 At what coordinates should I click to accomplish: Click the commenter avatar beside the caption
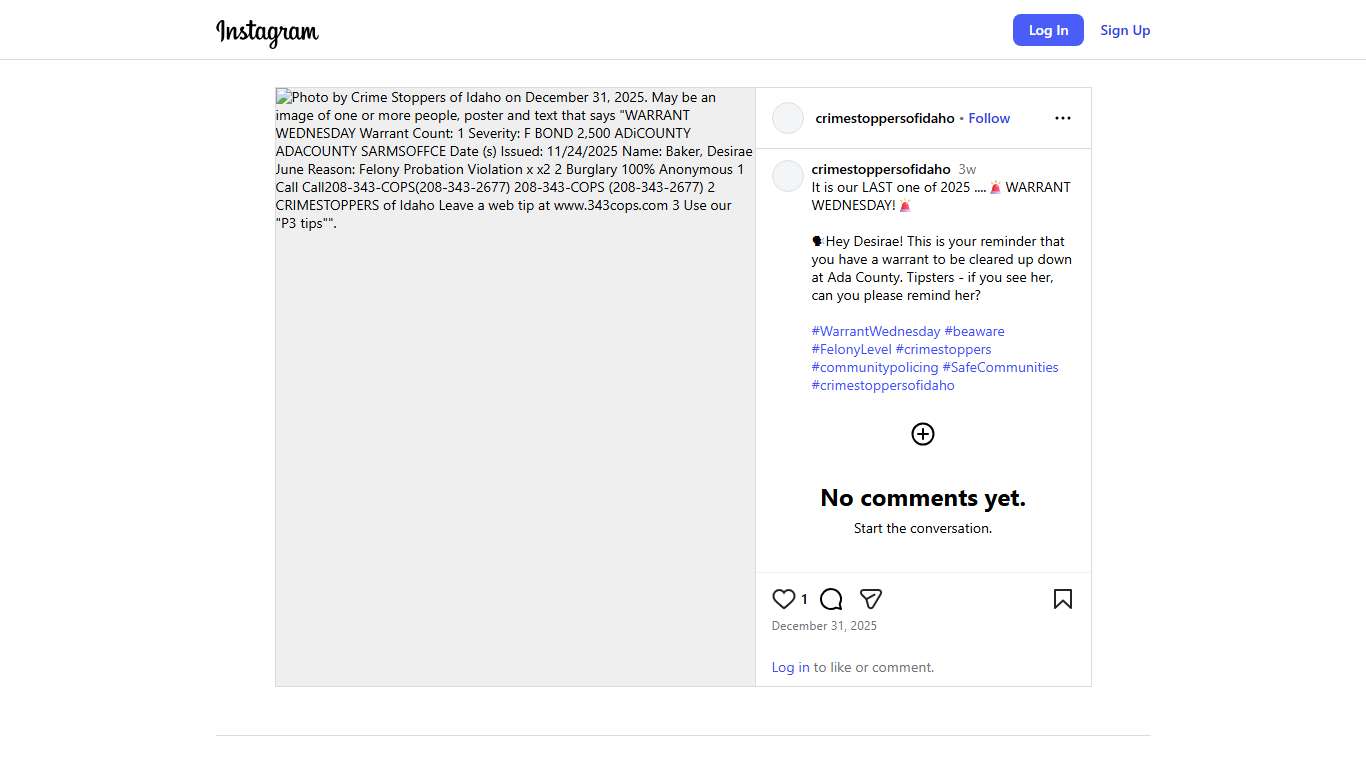(788, 176)
